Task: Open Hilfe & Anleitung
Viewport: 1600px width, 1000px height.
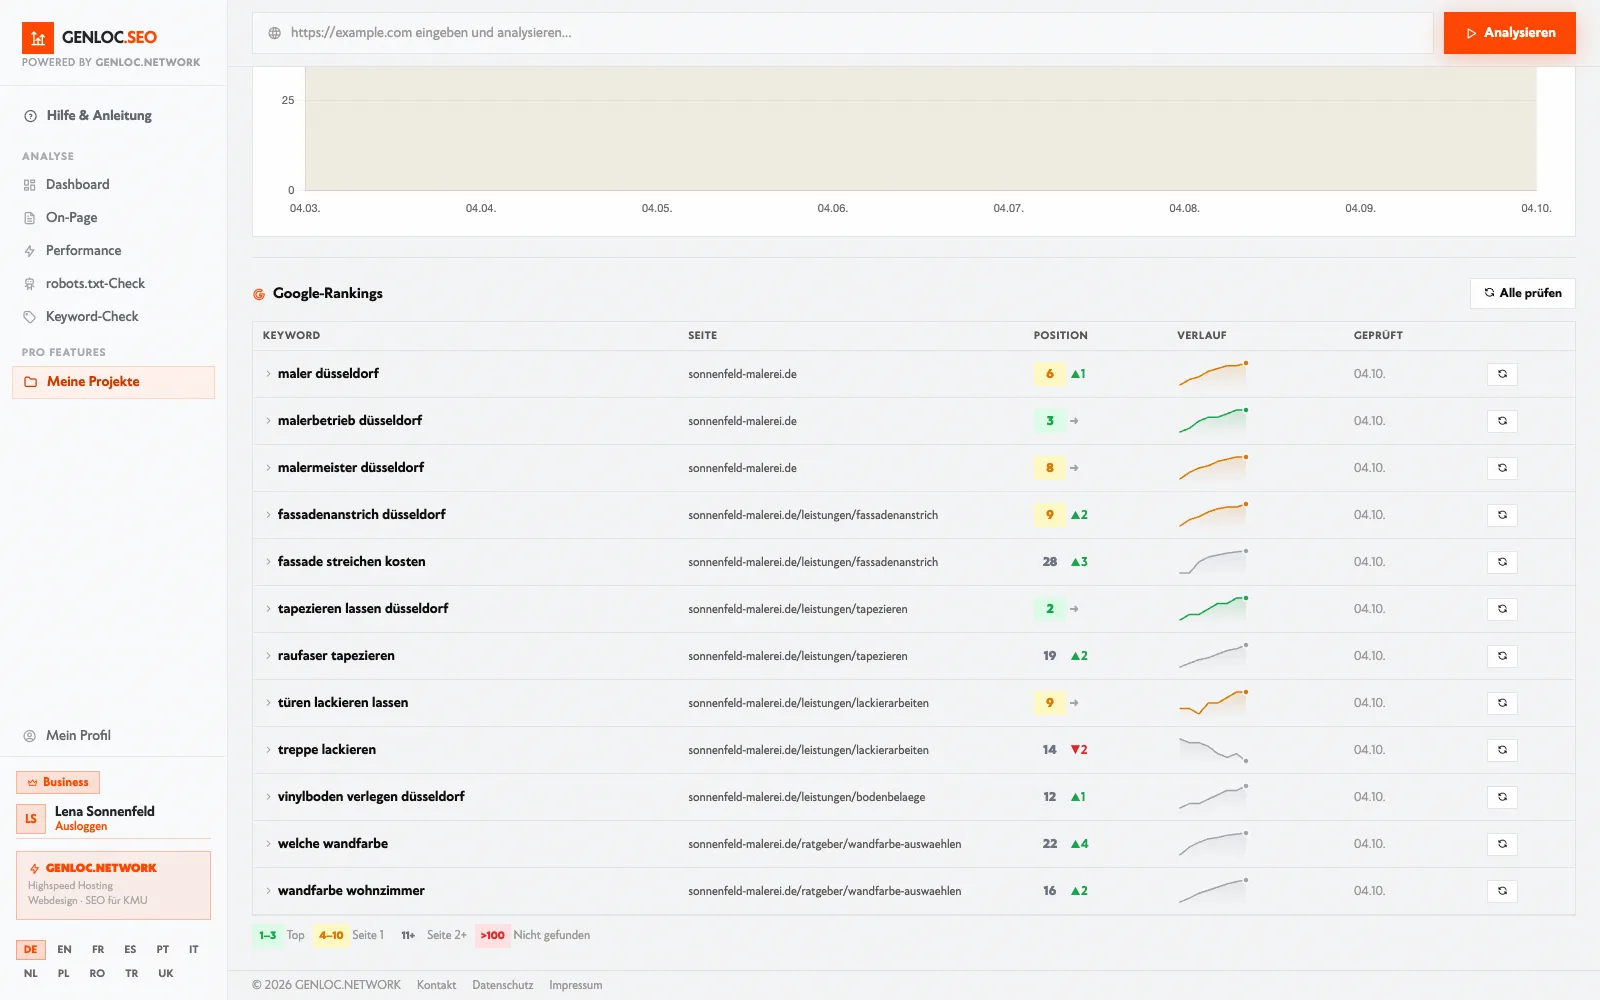Action: (x=113, y=116)
